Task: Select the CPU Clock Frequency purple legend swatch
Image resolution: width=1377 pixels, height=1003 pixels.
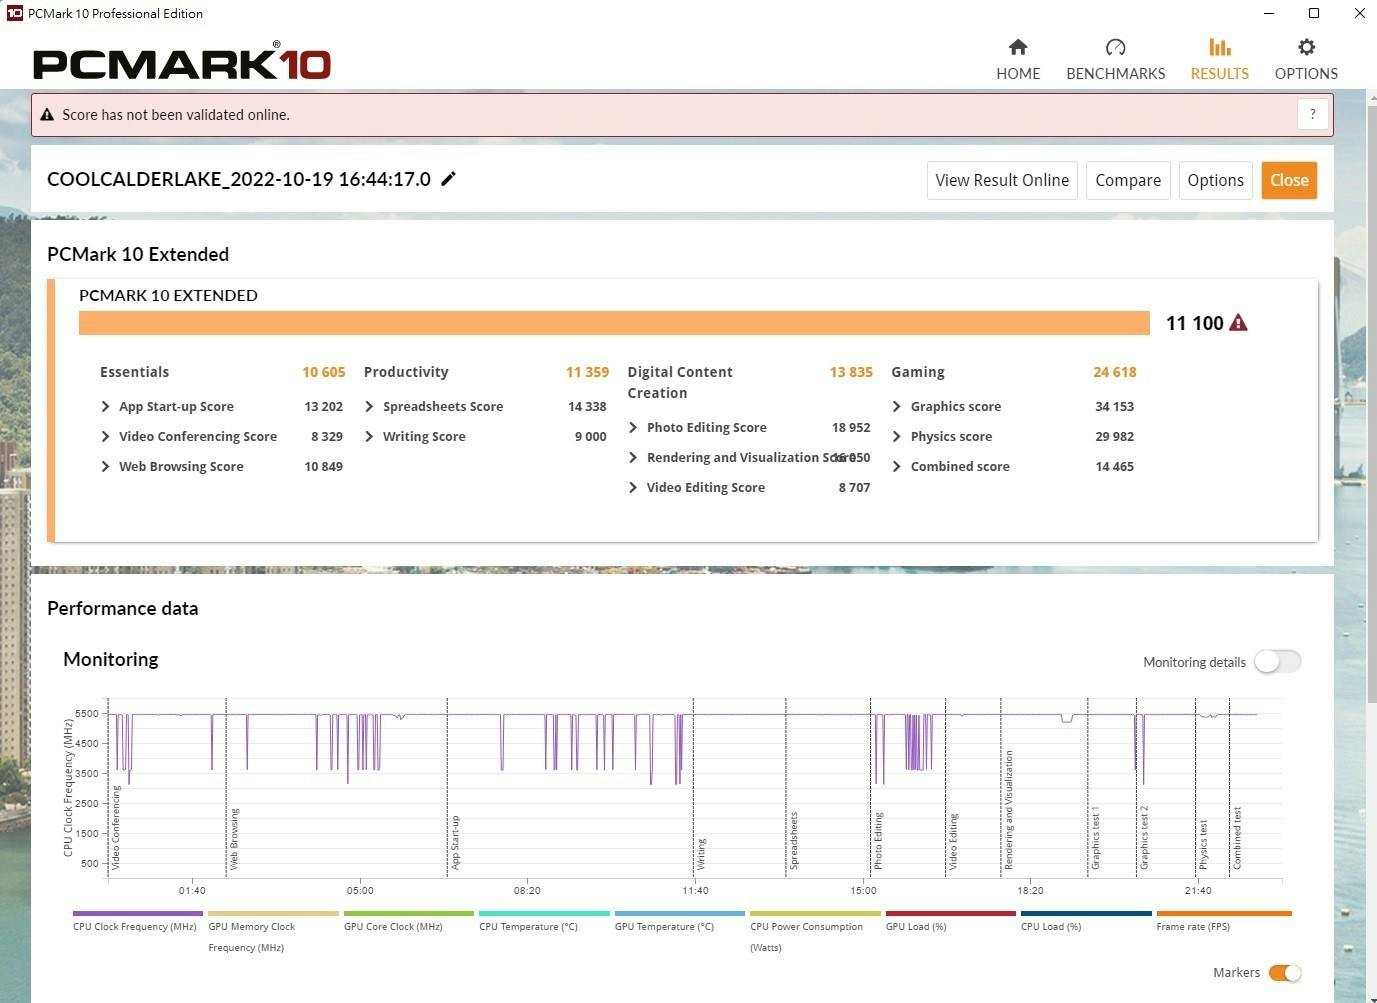Action: pos(138,913)
